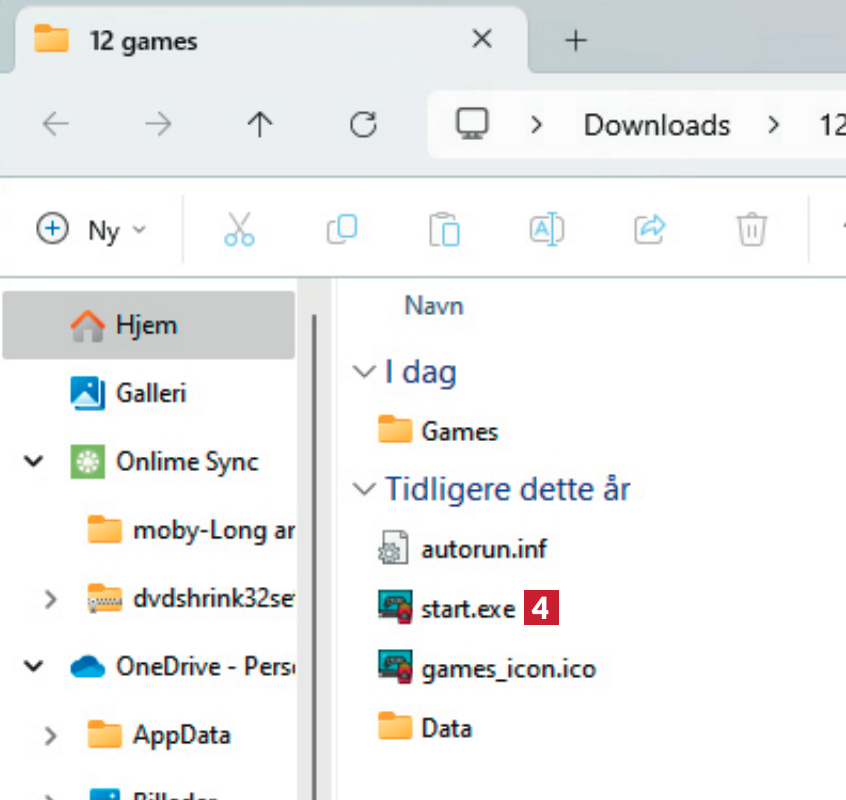Click the Rename icon in toolbar
This screenshot has width=846, height=800.
tap(547, 230)
